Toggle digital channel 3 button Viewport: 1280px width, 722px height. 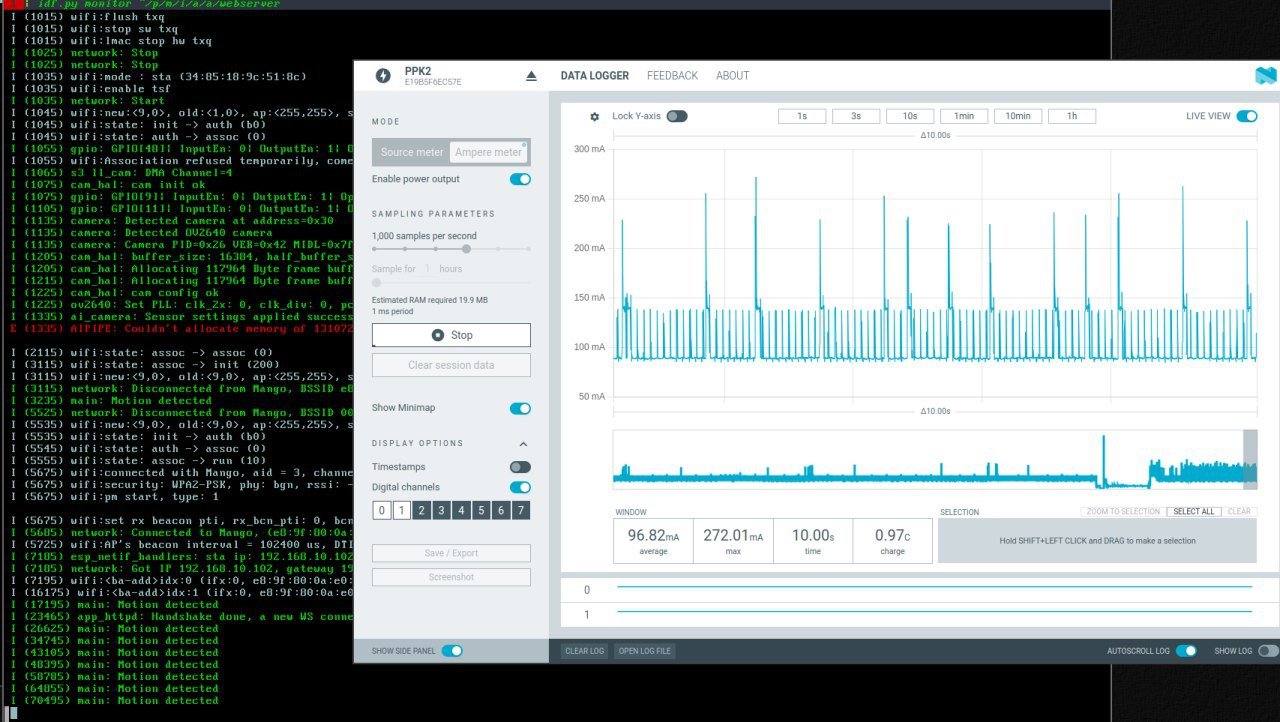pyautogui.click(x=441, y=511)
